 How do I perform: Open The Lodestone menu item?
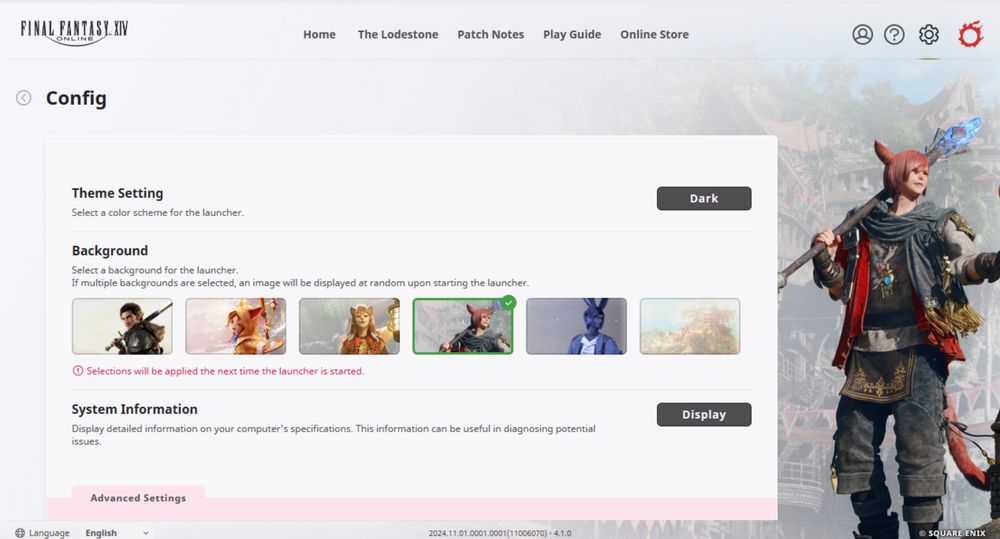pyautogui.click(x=397, y=34)
